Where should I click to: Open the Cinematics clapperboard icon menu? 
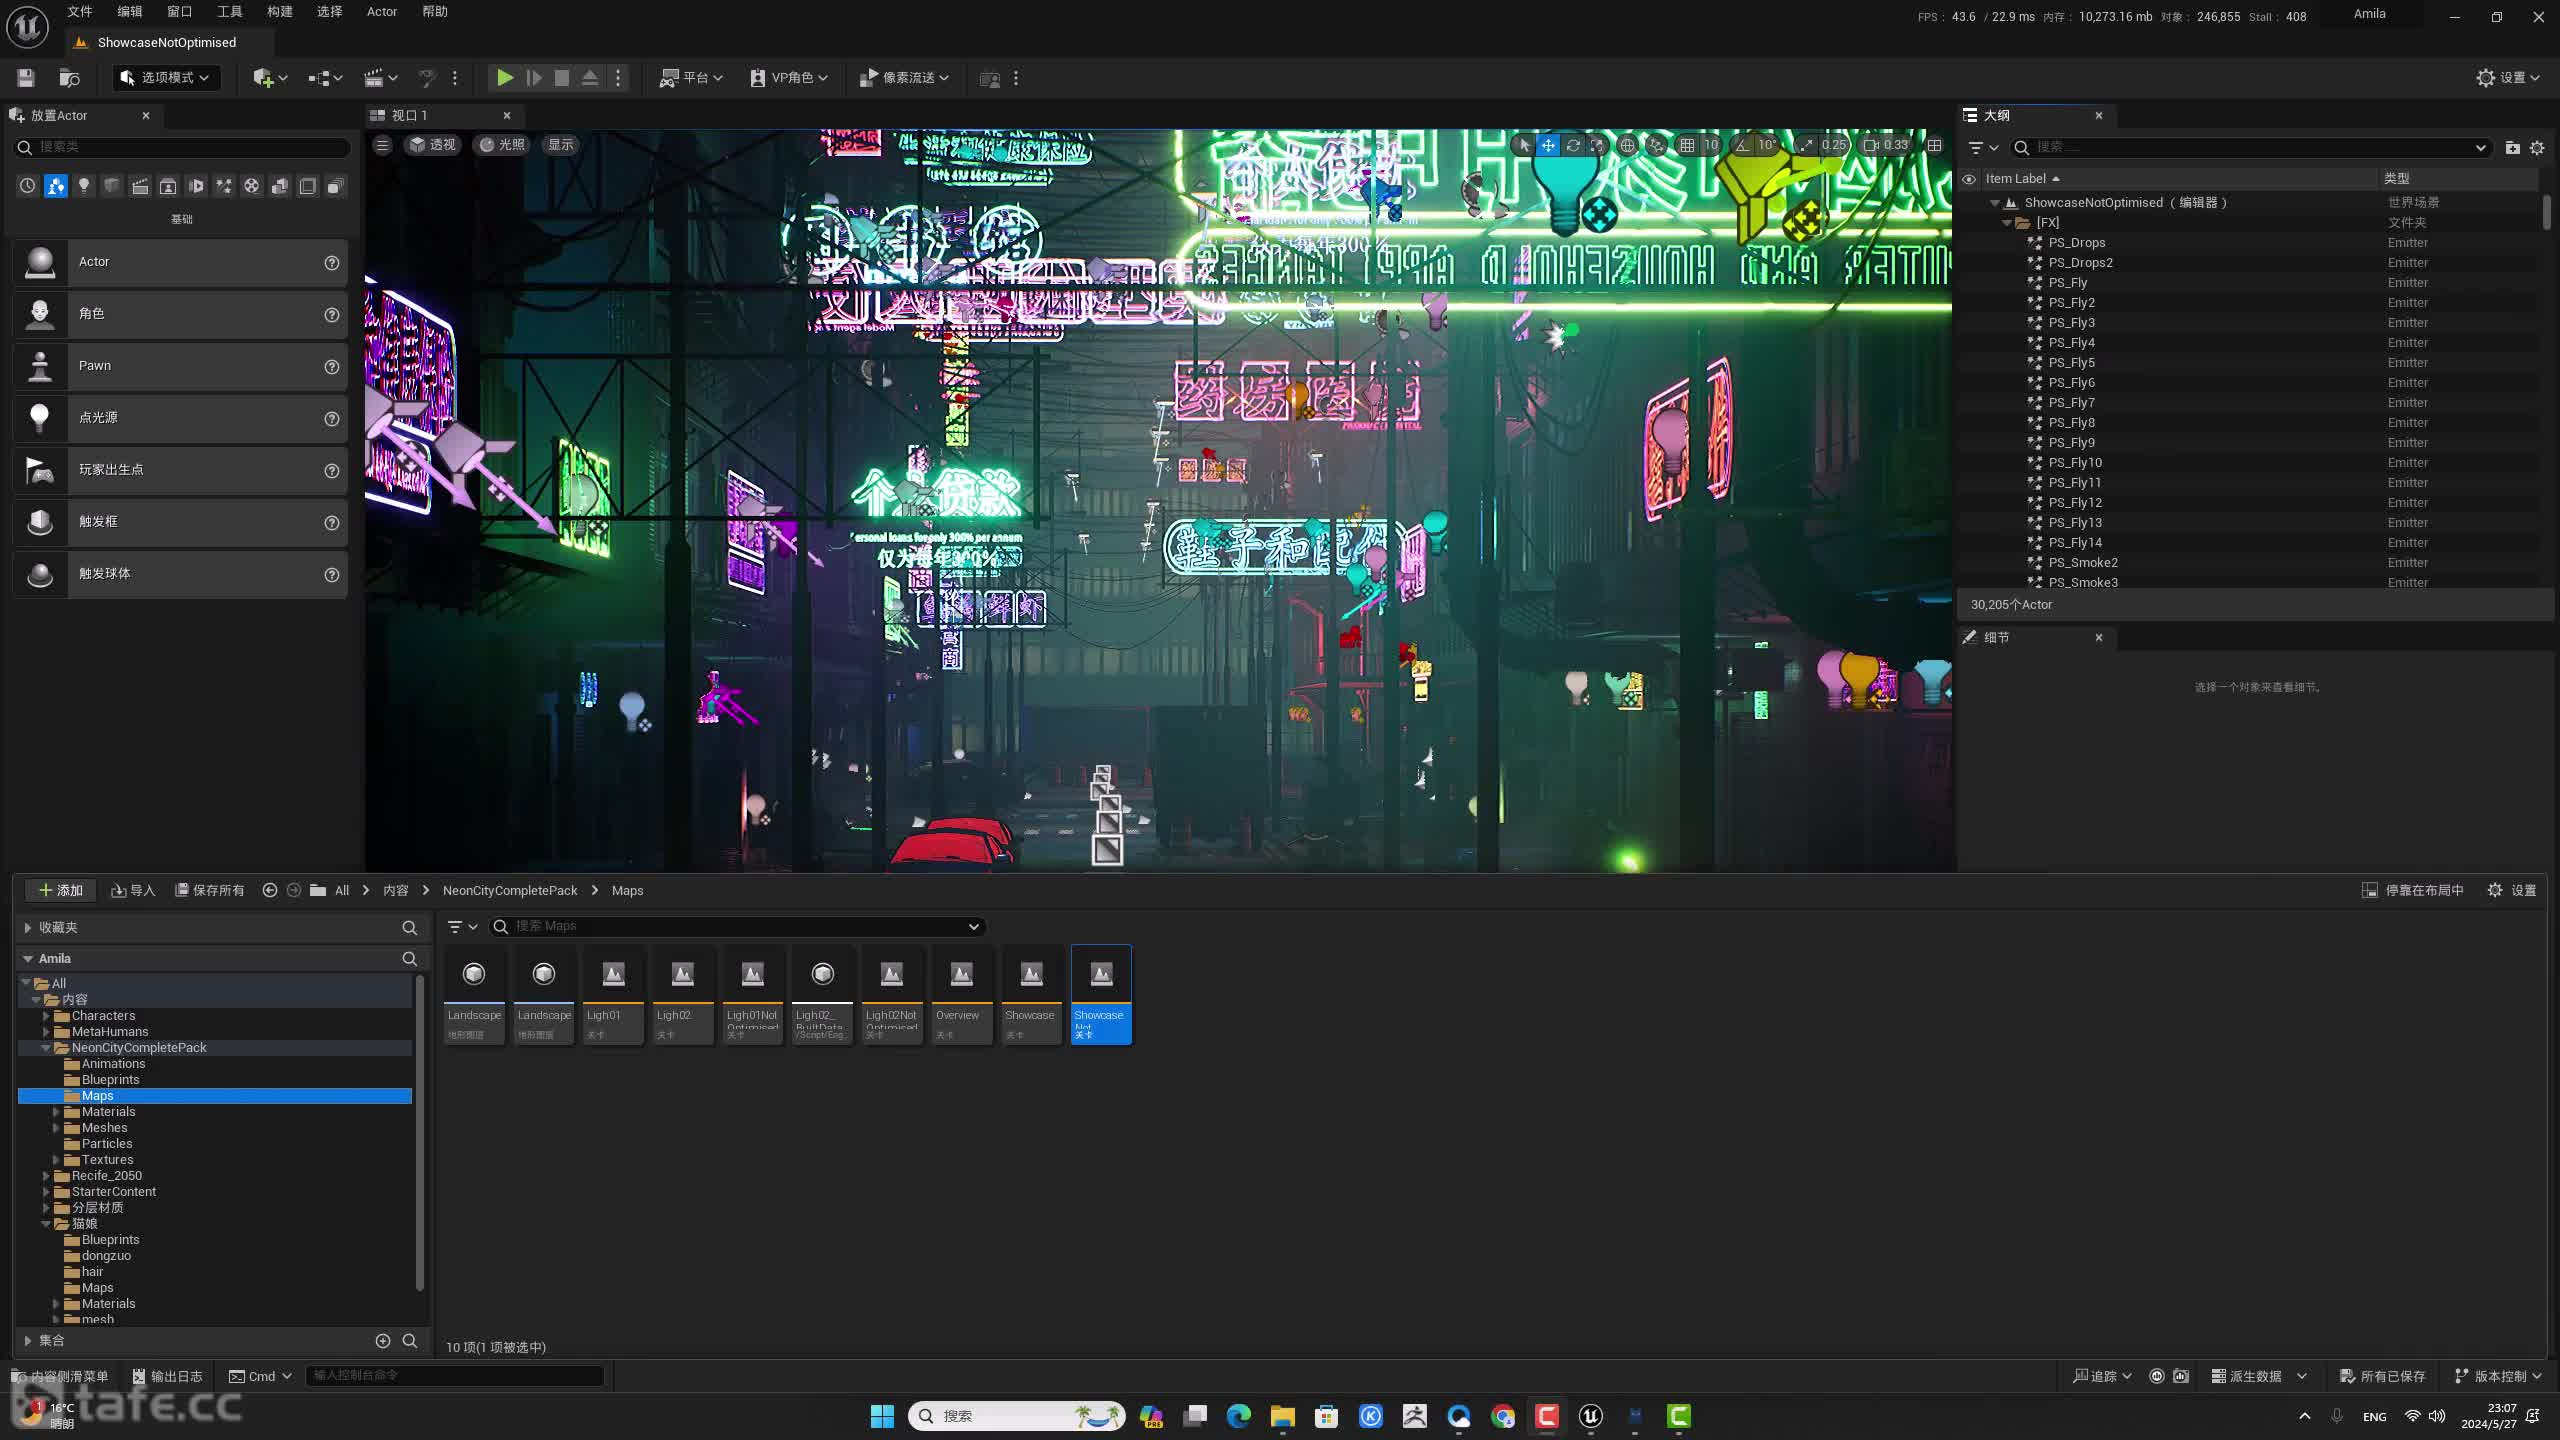click(380, 78)
